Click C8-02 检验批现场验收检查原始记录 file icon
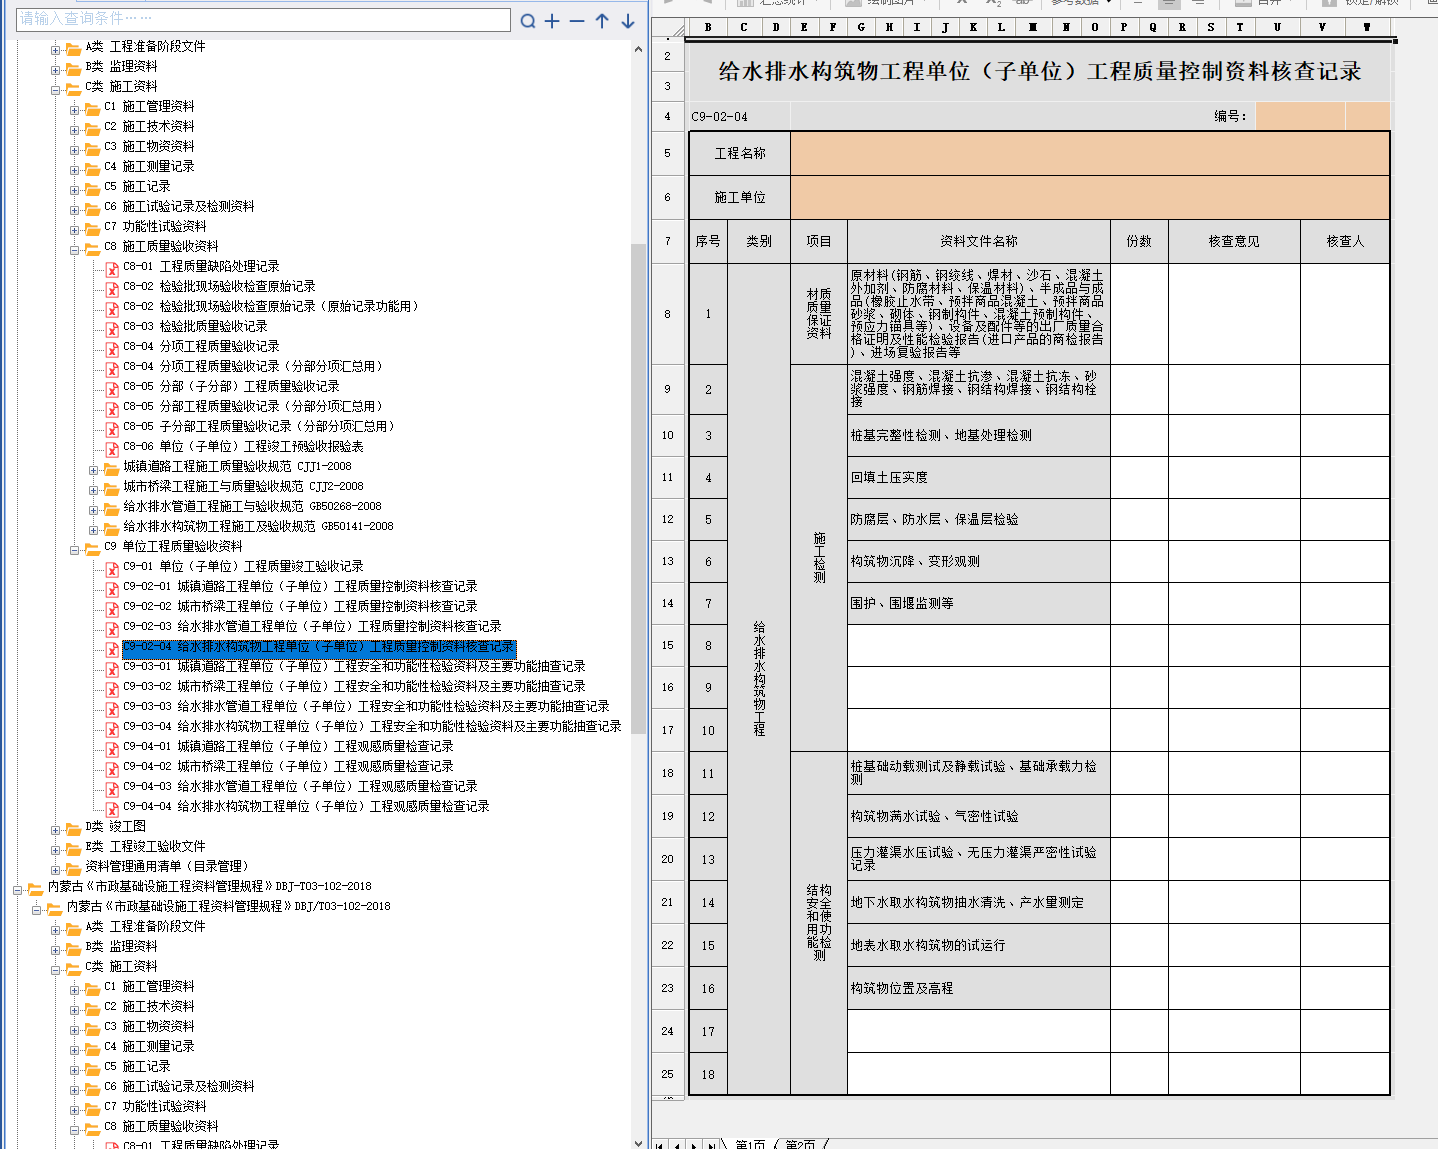Screen dimensions: 1438x1149 pyautogui.click(x=113, y=288)
